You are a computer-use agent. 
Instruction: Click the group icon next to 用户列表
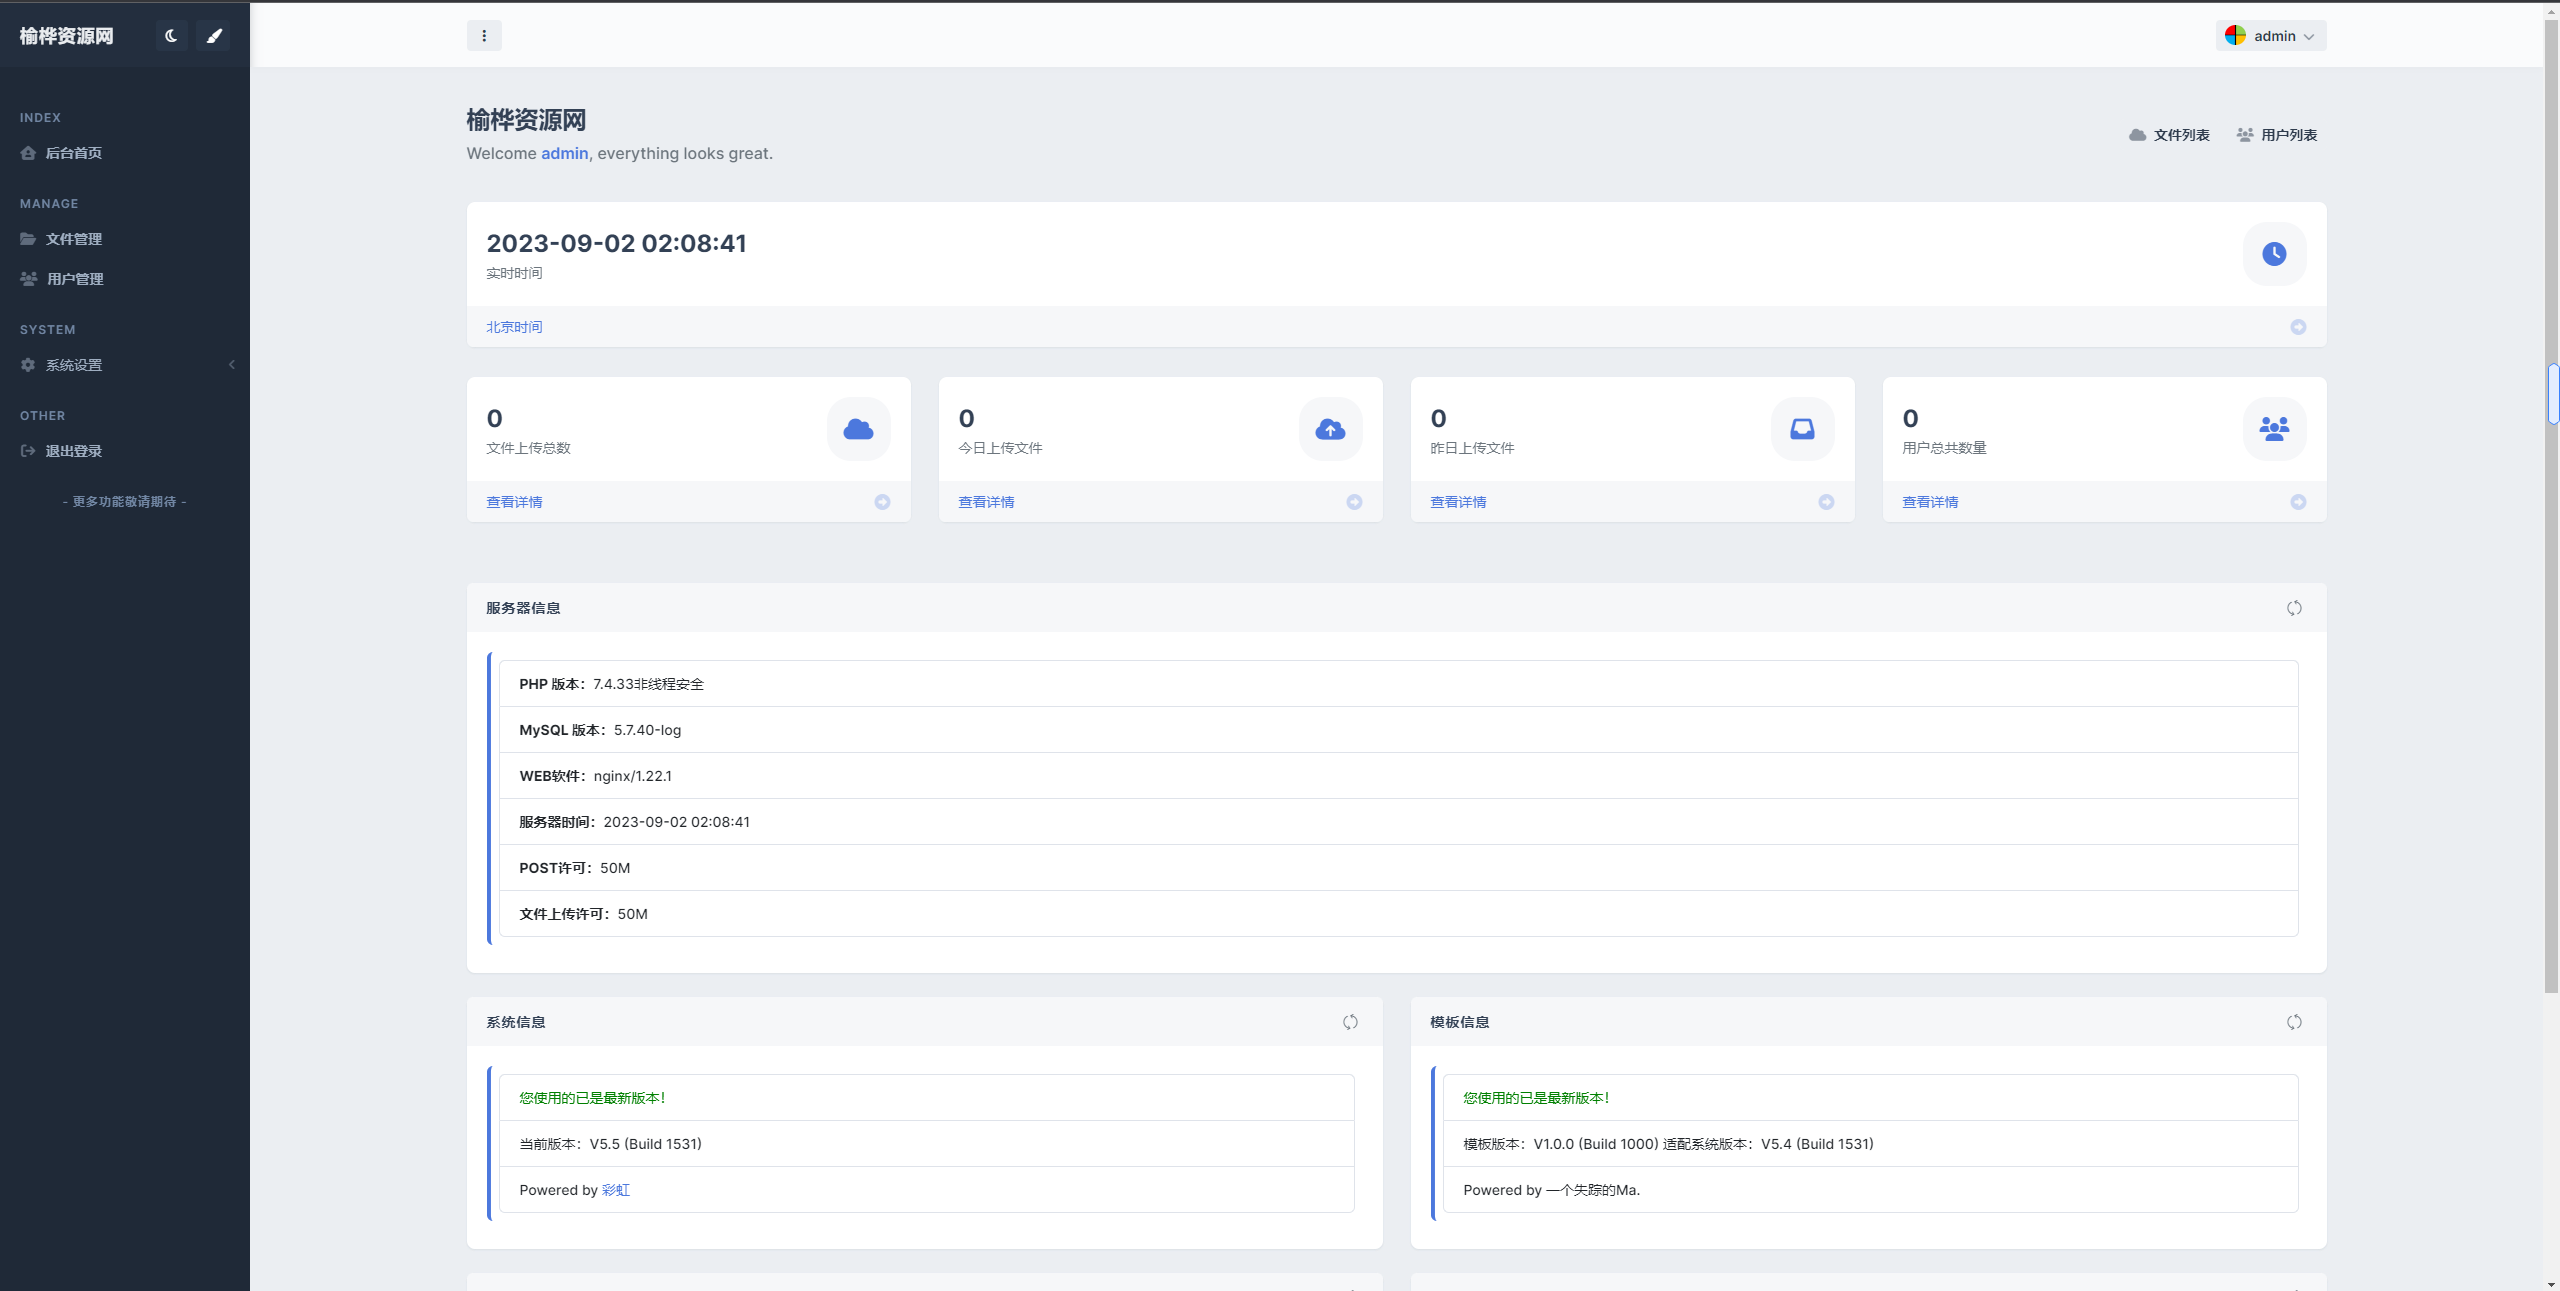click(x=2245, y=135)
